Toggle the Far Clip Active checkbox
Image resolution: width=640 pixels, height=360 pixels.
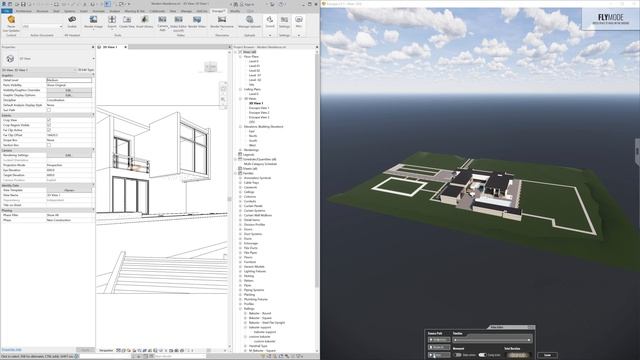click(49, 130)
